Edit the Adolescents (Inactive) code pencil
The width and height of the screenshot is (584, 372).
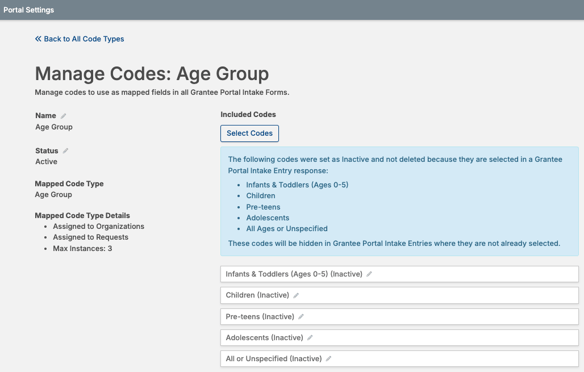310,338
